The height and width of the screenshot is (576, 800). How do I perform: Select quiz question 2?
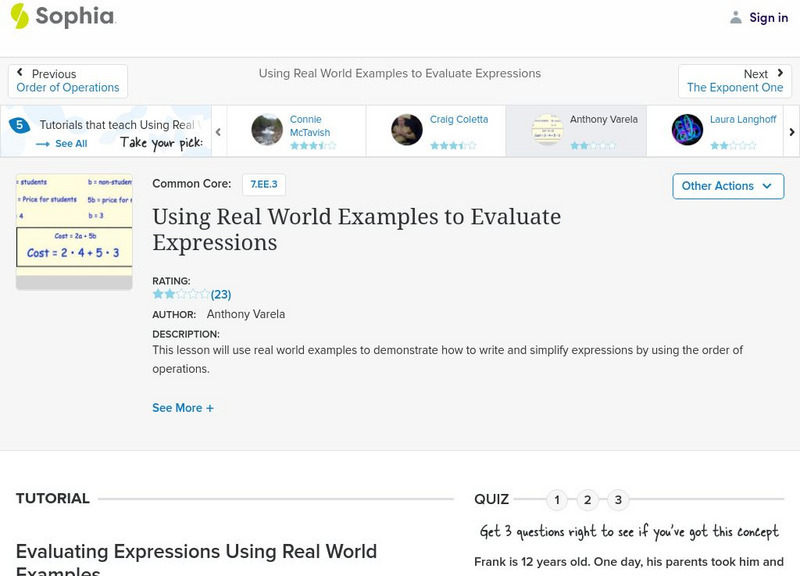pyautogui.click(x=588, y=500)
